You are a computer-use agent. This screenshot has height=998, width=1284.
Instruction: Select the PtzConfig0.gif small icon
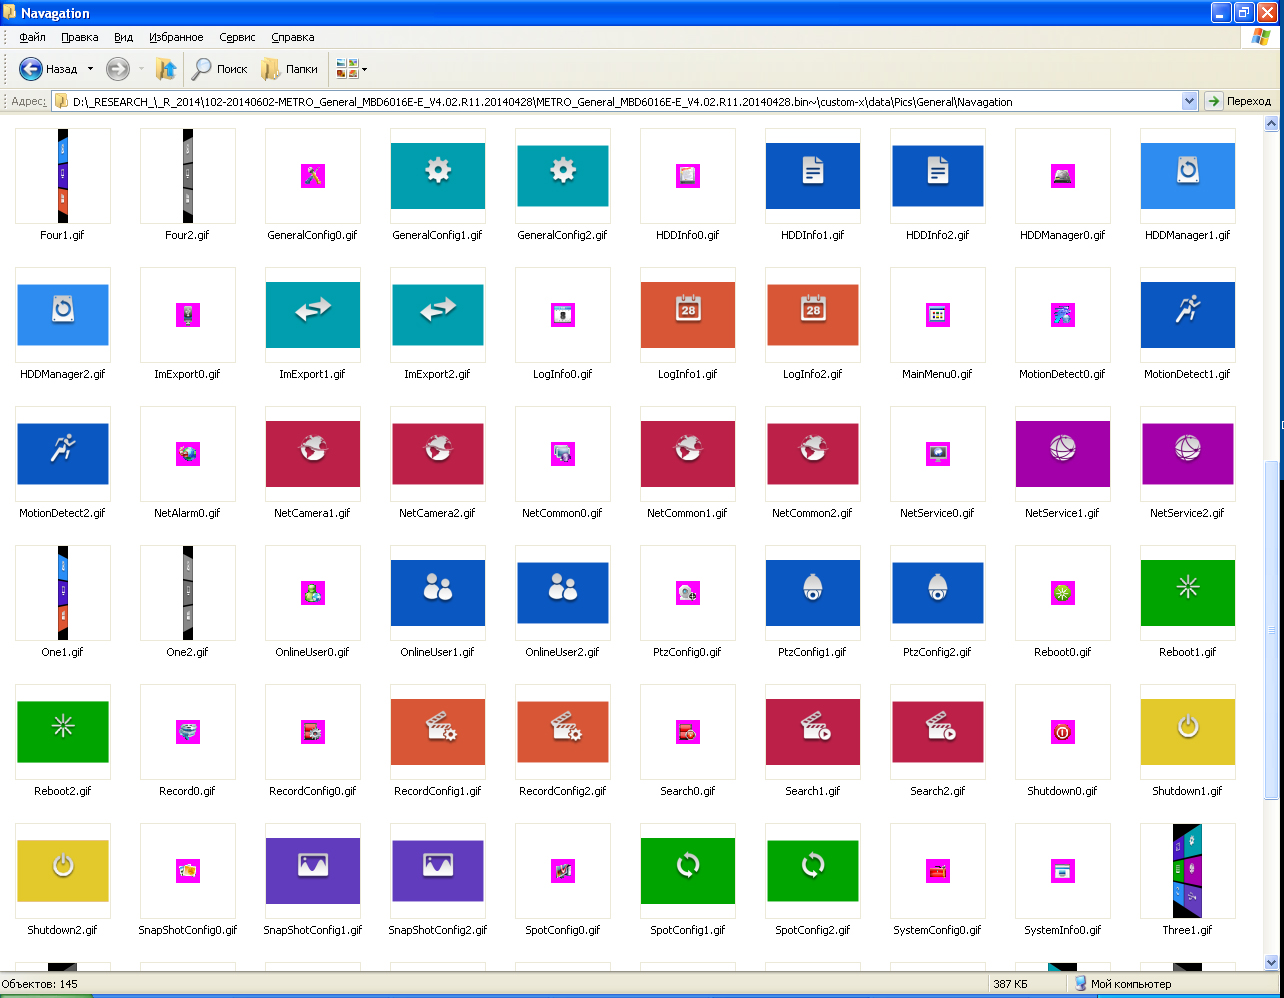[x=687, y=593]
